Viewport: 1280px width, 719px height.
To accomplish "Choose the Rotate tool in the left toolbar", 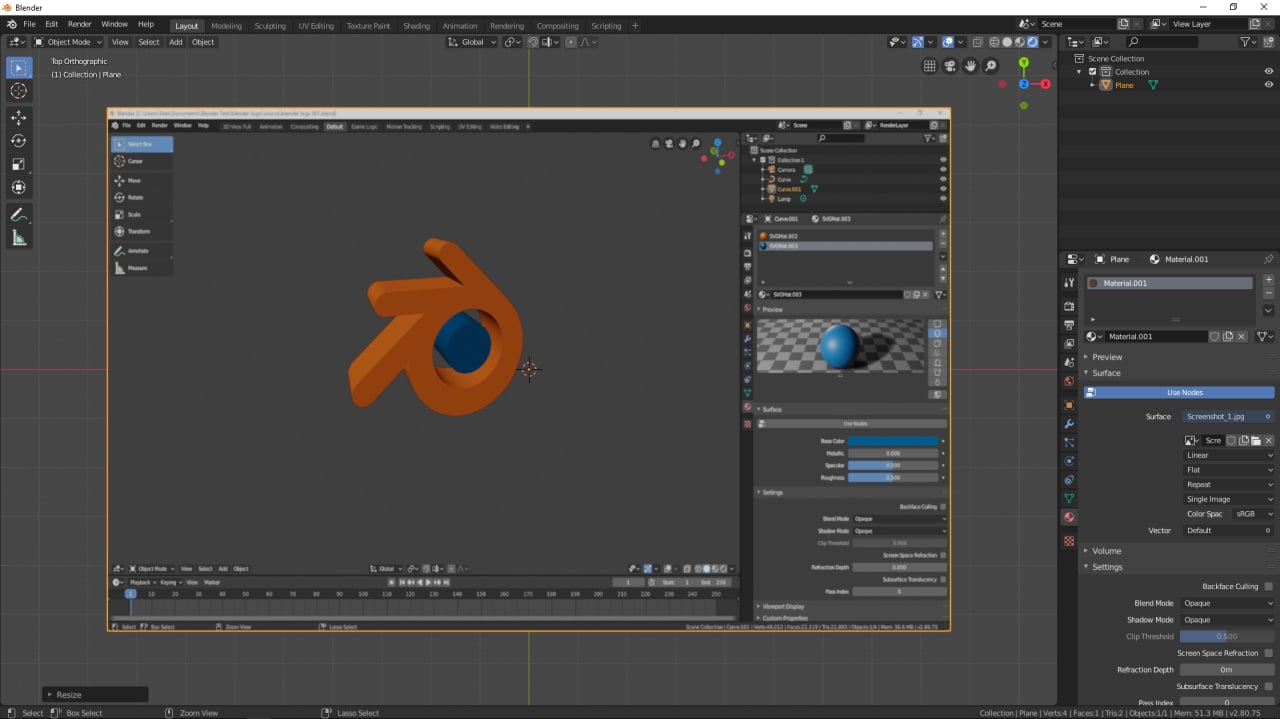I will coord(19,141).
